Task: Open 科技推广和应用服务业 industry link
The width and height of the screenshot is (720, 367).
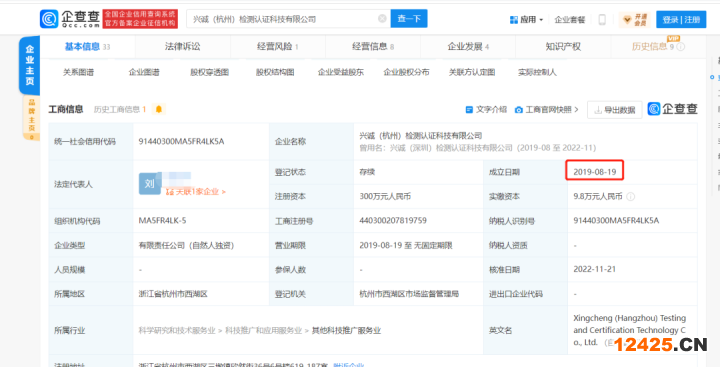Action: [x=263, y=330]
